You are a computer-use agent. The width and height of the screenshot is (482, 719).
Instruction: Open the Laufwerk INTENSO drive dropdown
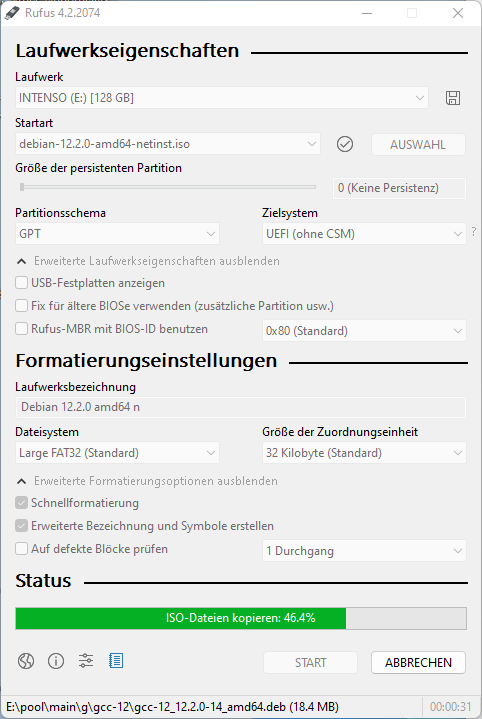click(x=222, y=98)
